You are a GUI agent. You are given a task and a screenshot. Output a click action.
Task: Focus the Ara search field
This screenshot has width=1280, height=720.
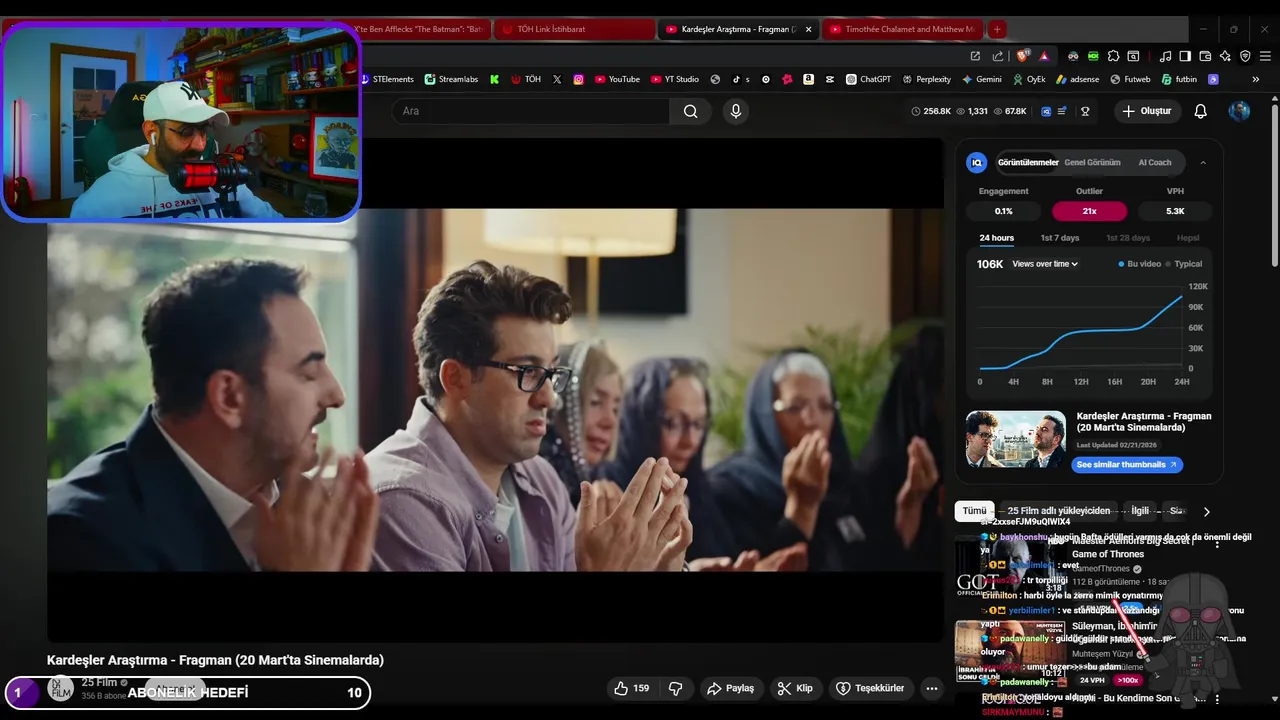[531, 111]
